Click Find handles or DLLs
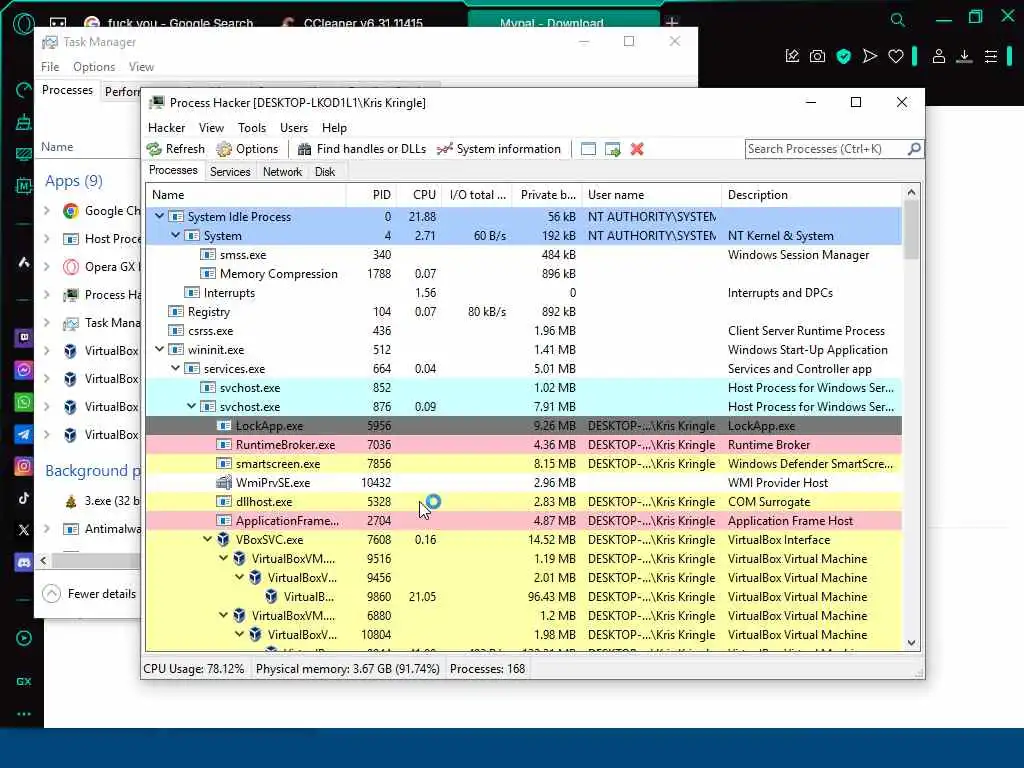 (x=362, y=149)
